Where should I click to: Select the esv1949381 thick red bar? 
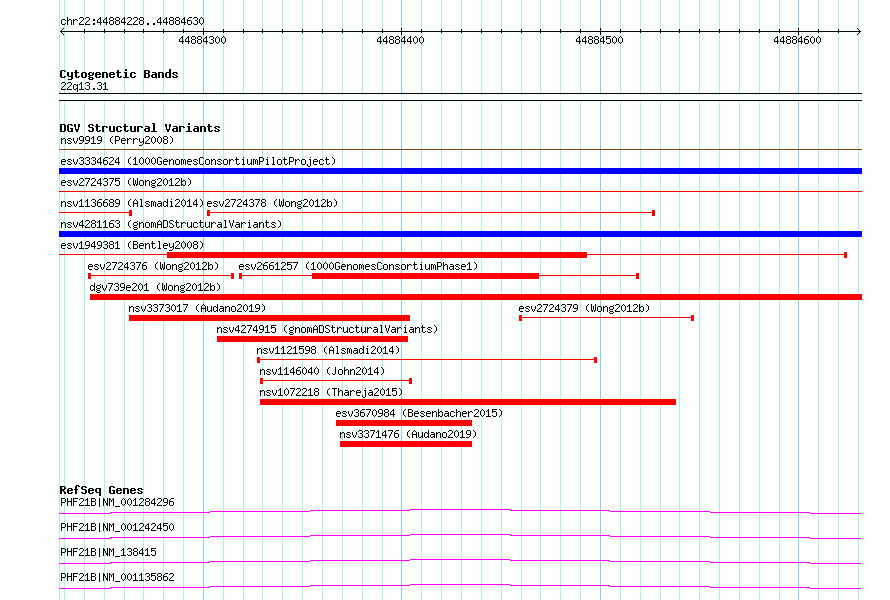(x=377, y=255)
